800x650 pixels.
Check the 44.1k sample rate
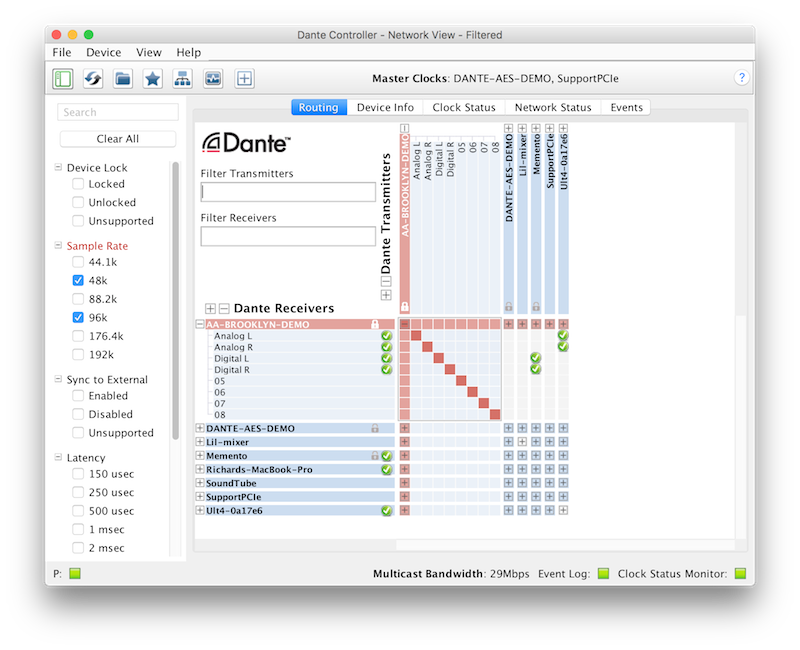[x=78, y=262]
